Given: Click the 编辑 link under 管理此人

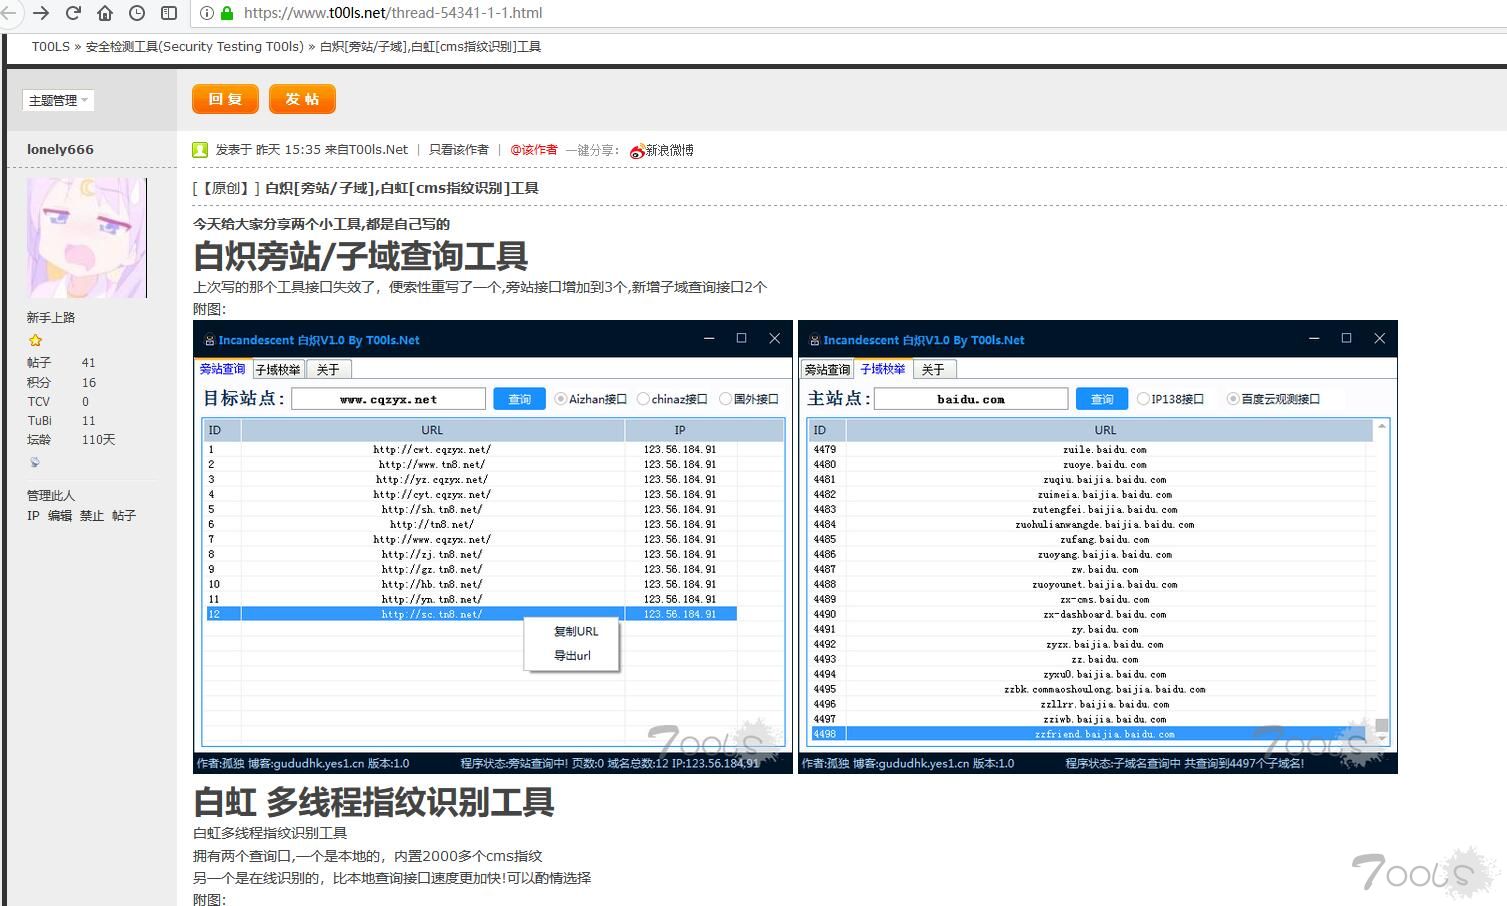Looking at the screenshot, I should 60,516.
